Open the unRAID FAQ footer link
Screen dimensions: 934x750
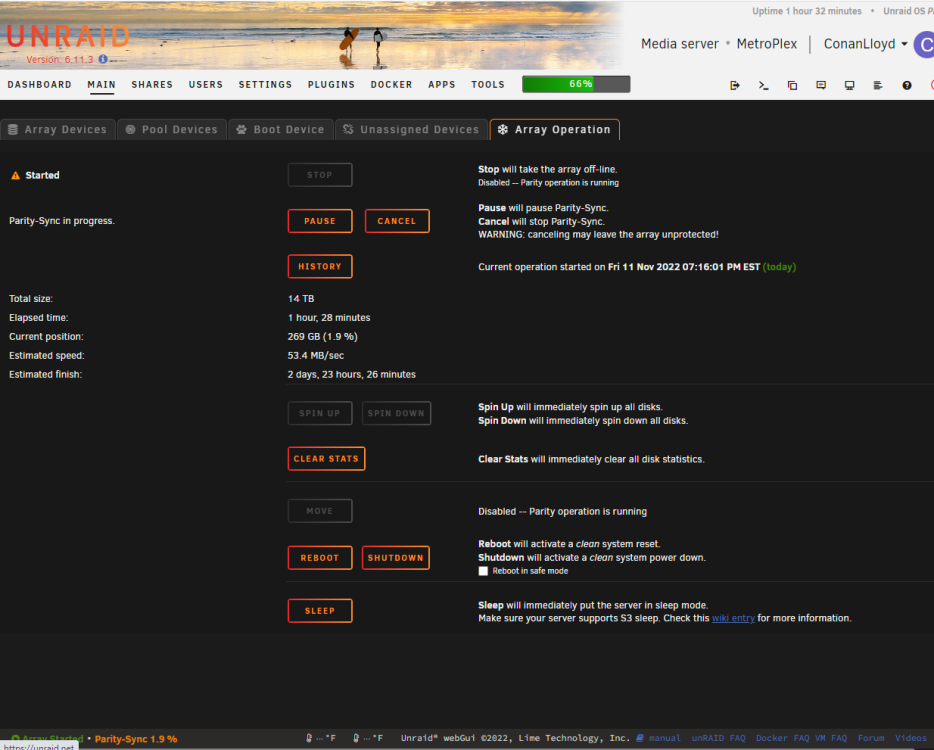[718, 738]
